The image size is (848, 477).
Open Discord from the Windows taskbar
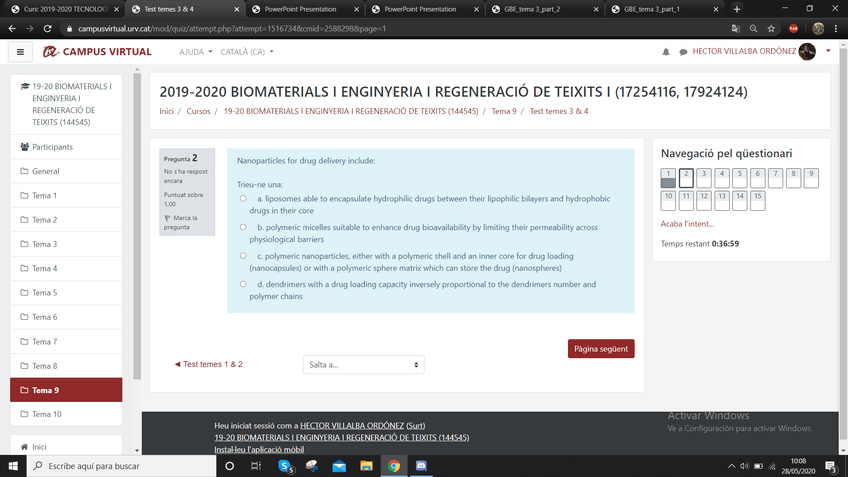[421, 466]
